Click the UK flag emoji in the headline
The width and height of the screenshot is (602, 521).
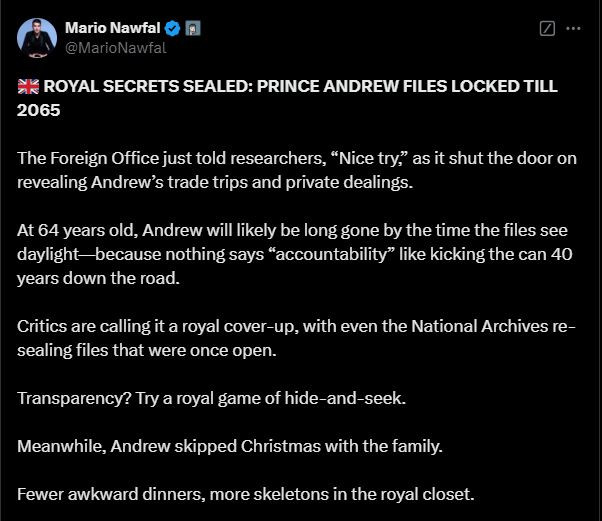(27, 87)
